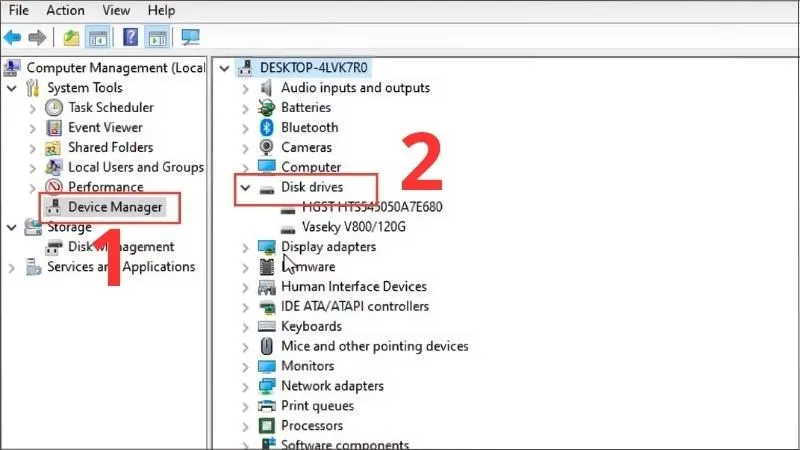Screen dimensions: 800x450
Task: Open the View menu
Action: (115, 10)
